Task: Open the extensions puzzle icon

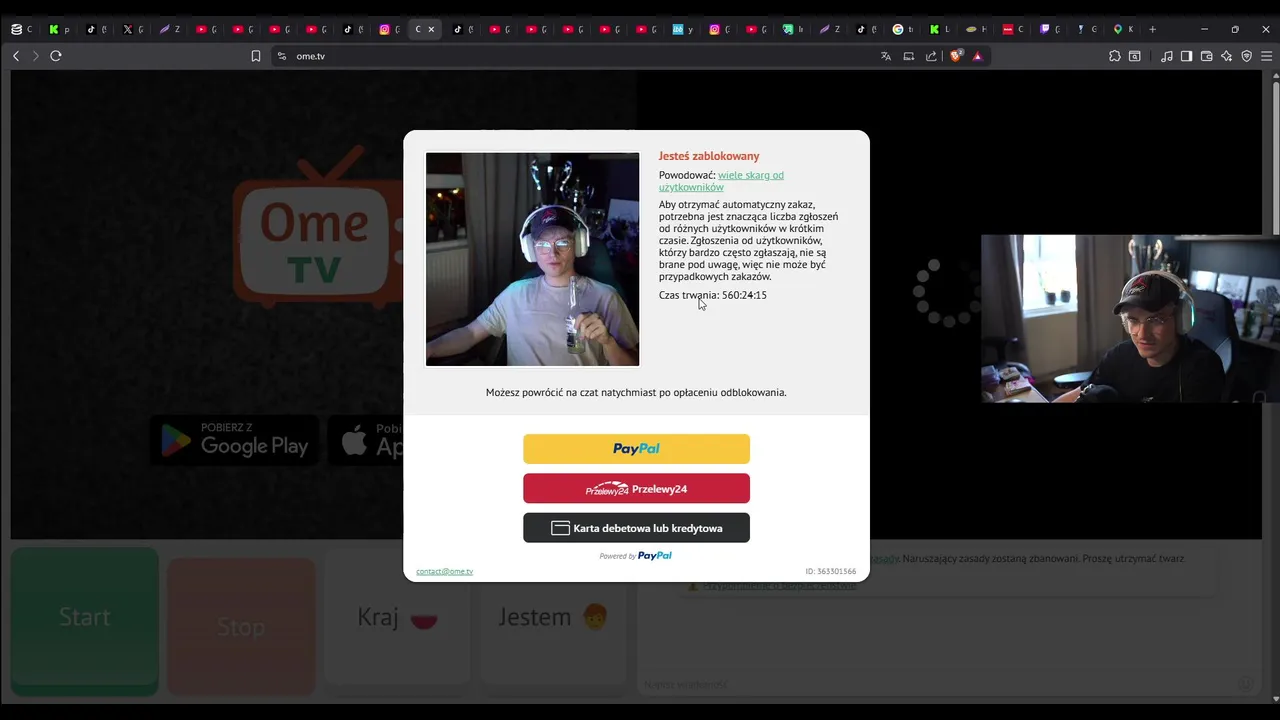Action: (1115, 56)
